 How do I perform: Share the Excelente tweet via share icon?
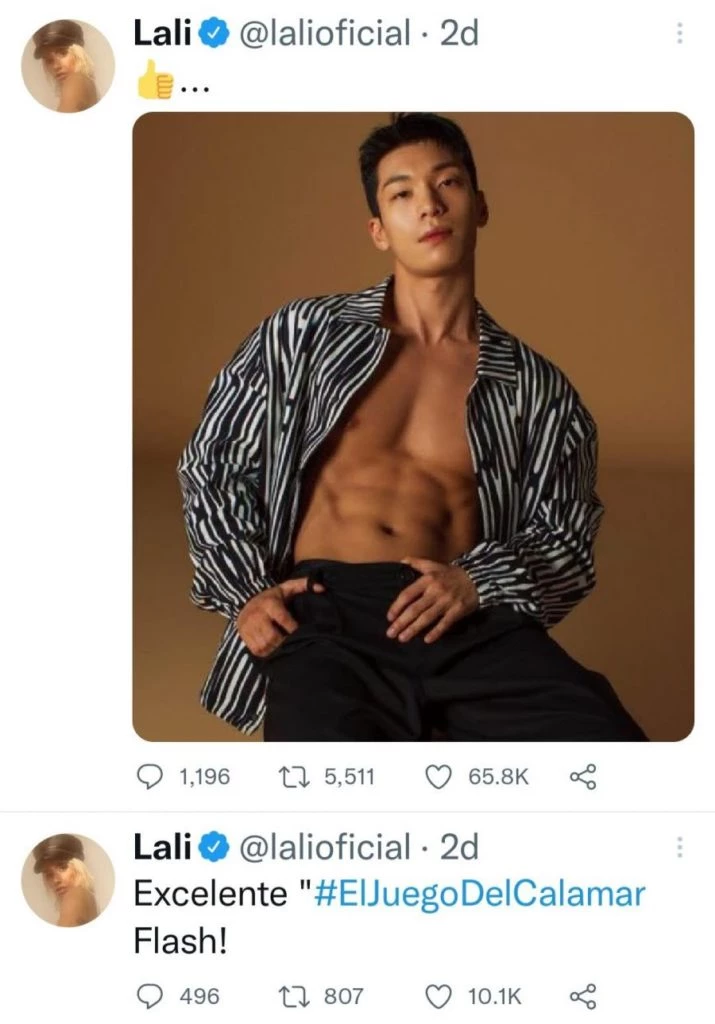[582, 996]
